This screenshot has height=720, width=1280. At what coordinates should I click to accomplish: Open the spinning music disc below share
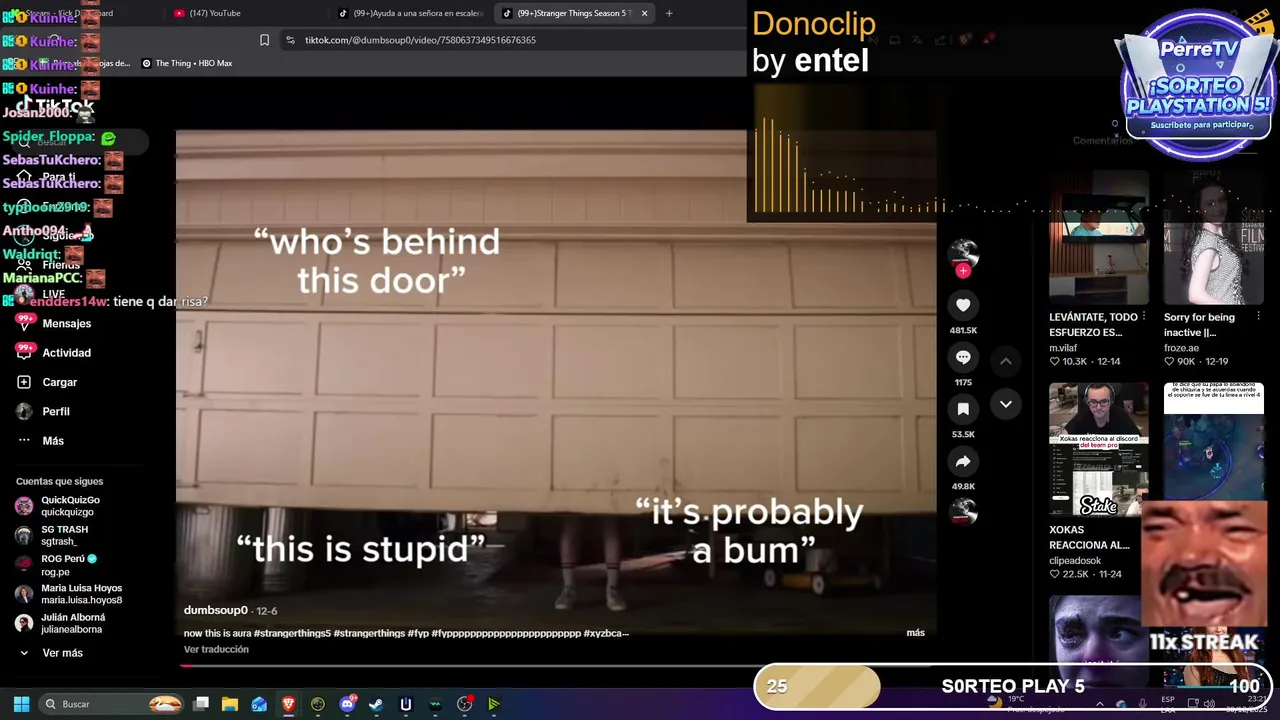tap(963, 511)
